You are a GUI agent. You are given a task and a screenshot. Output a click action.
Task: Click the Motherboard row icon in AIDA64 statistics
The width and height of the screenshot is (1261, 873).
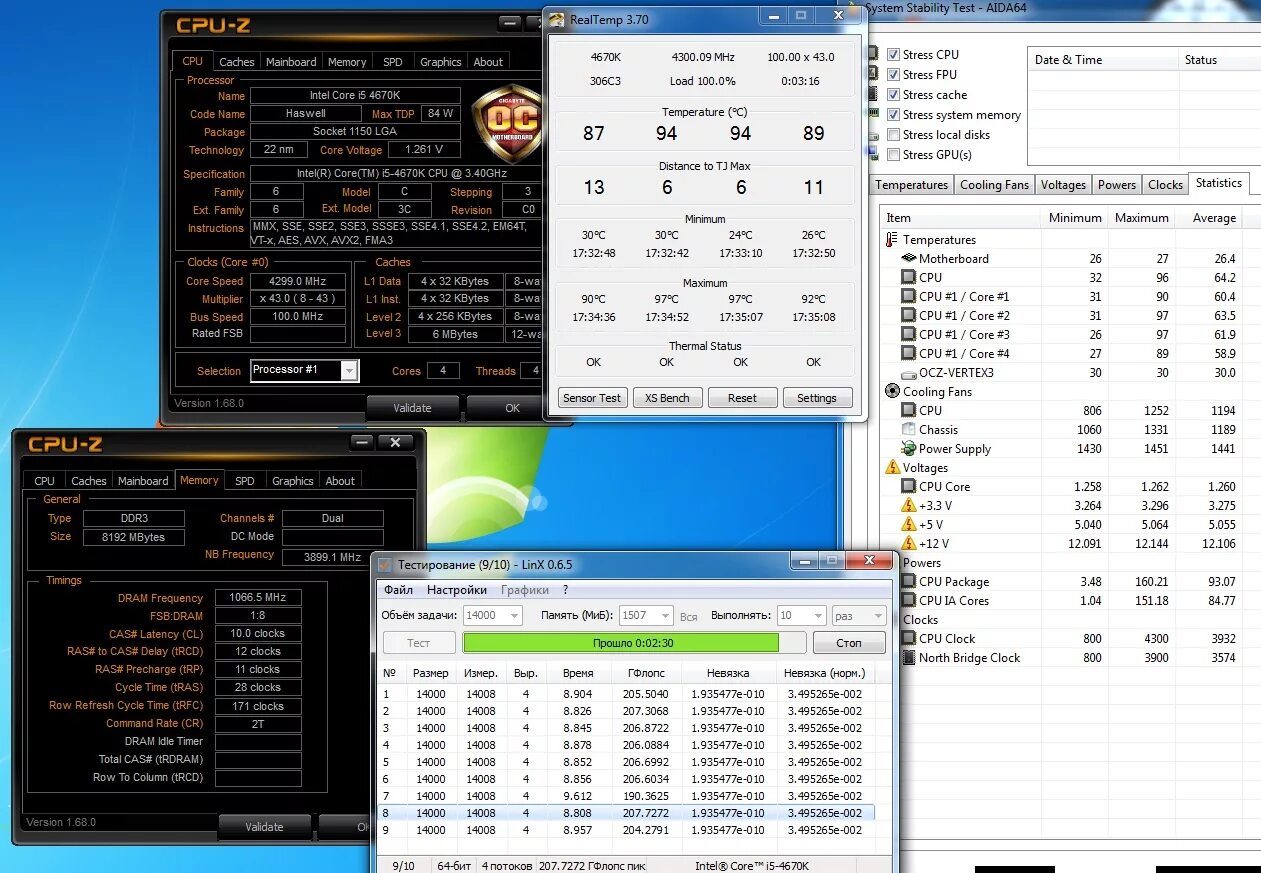point(909,259)
